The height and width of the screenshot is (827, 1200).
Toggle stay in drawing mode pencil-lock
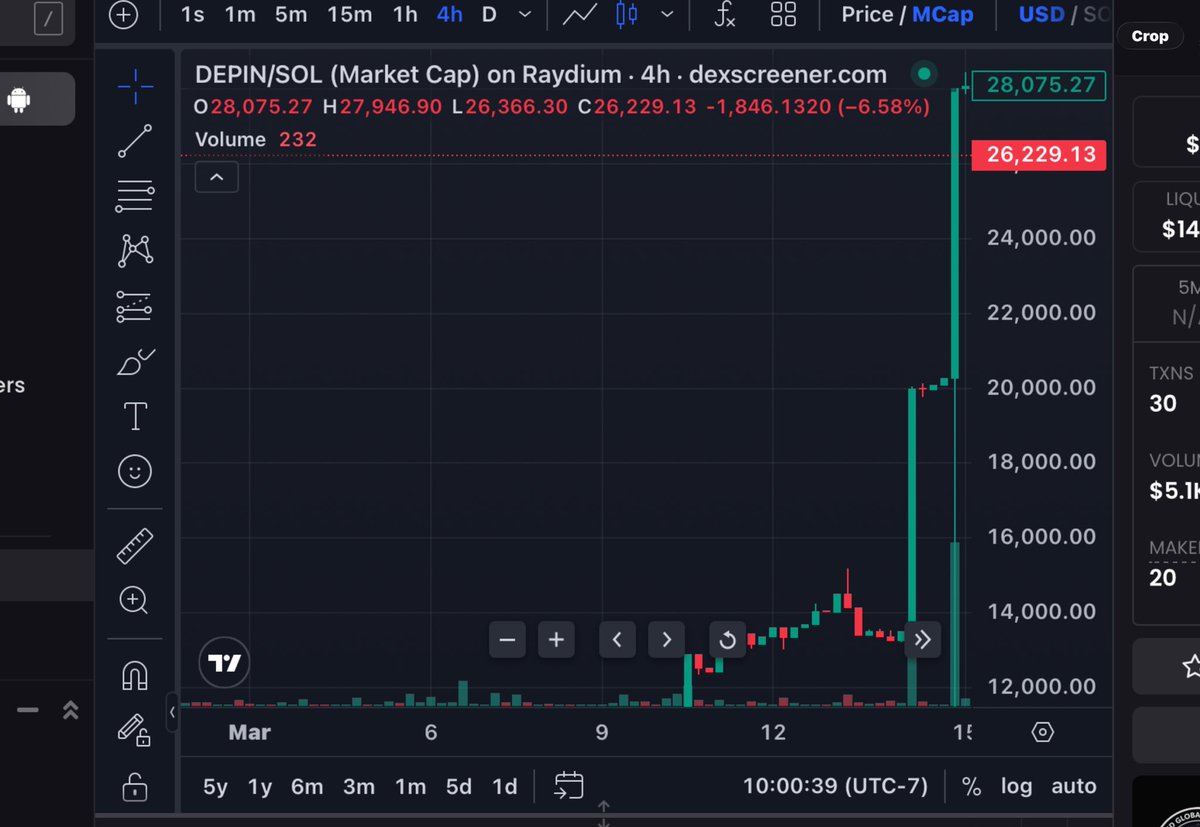(x=134, y=730)
